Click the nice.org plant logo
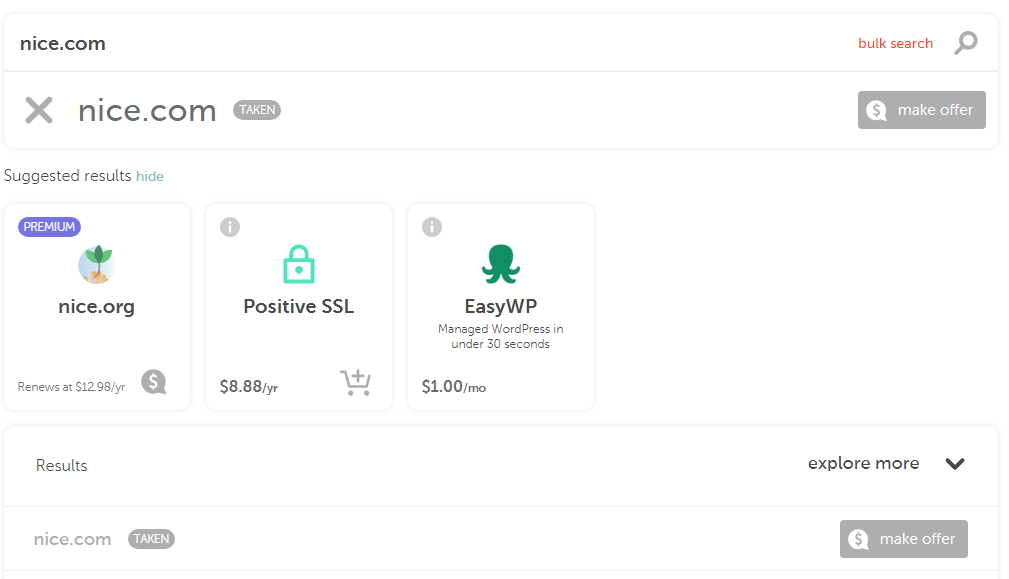The image size is (1009, 579). click(97, 264)
